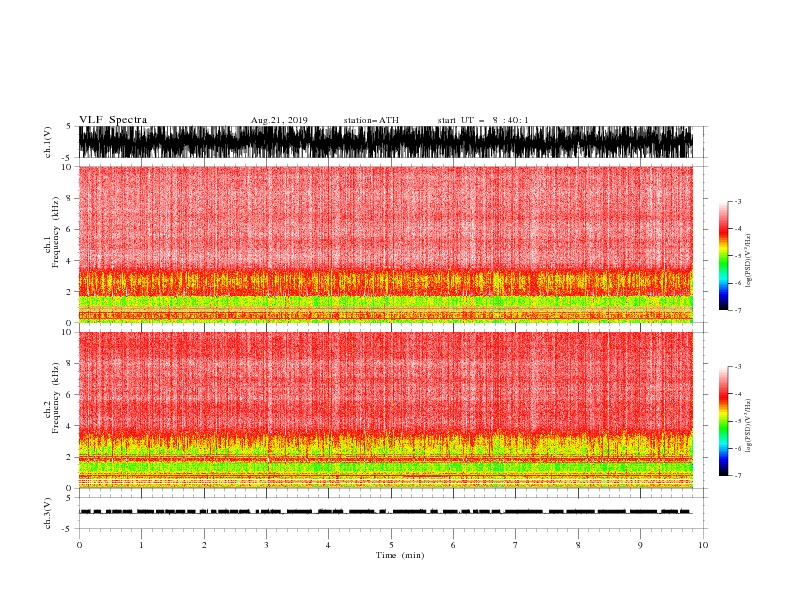Viewport: 792px width, 612px height.
Task: Click tick label "6" on the Time axis
Action: coord(453,545)
